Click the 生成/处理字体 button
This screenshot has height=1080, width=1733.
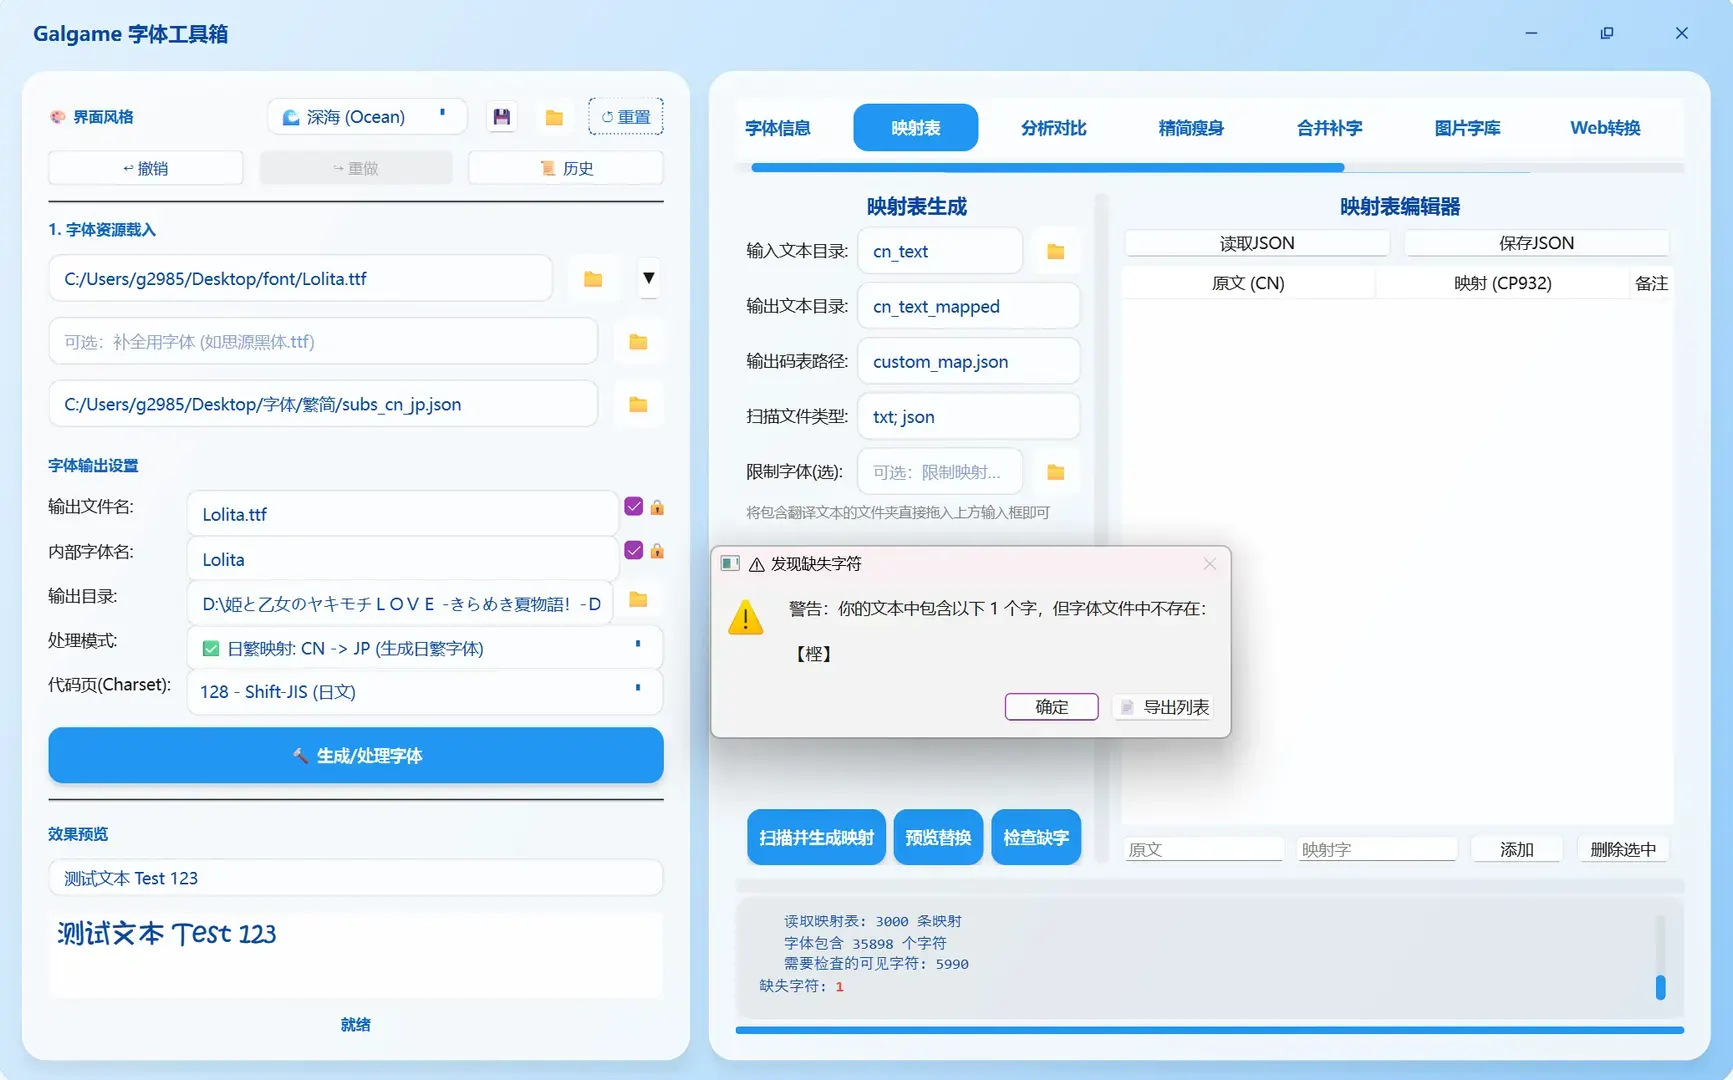tap(356, 756)
